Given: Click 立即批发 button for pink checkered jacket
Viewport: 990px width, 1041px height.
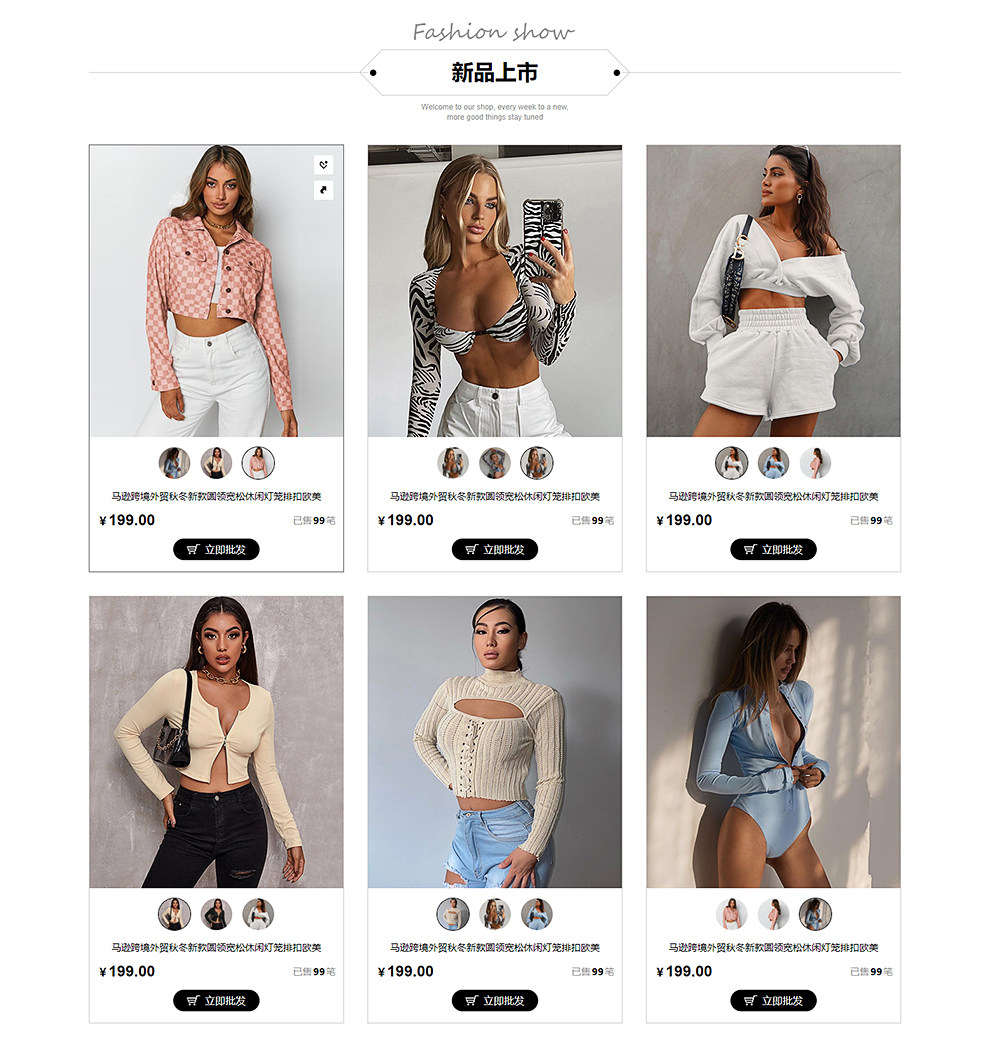Looking at the screenshot, I should tap(216, 550).
